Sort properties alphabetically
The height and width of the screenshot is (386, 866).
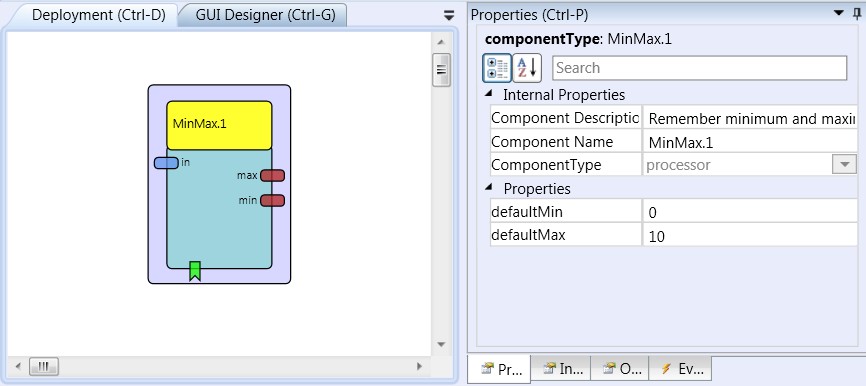(527, 68)
